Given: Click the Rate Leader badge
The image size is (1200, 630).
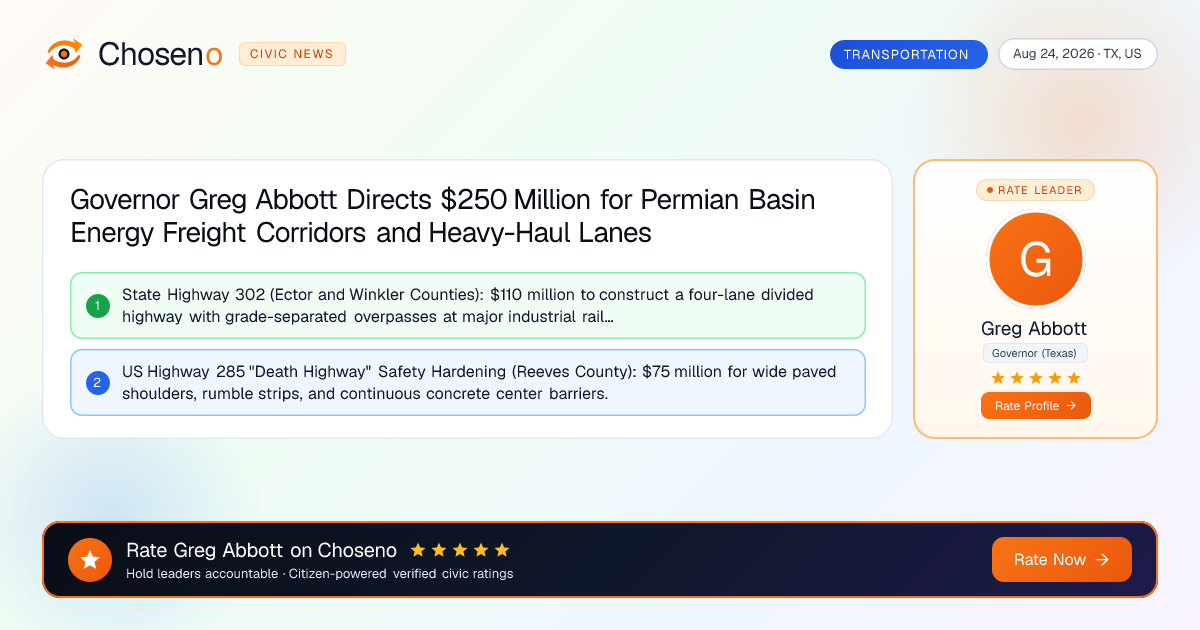Looking at the screenshot, I should 1035,190.
